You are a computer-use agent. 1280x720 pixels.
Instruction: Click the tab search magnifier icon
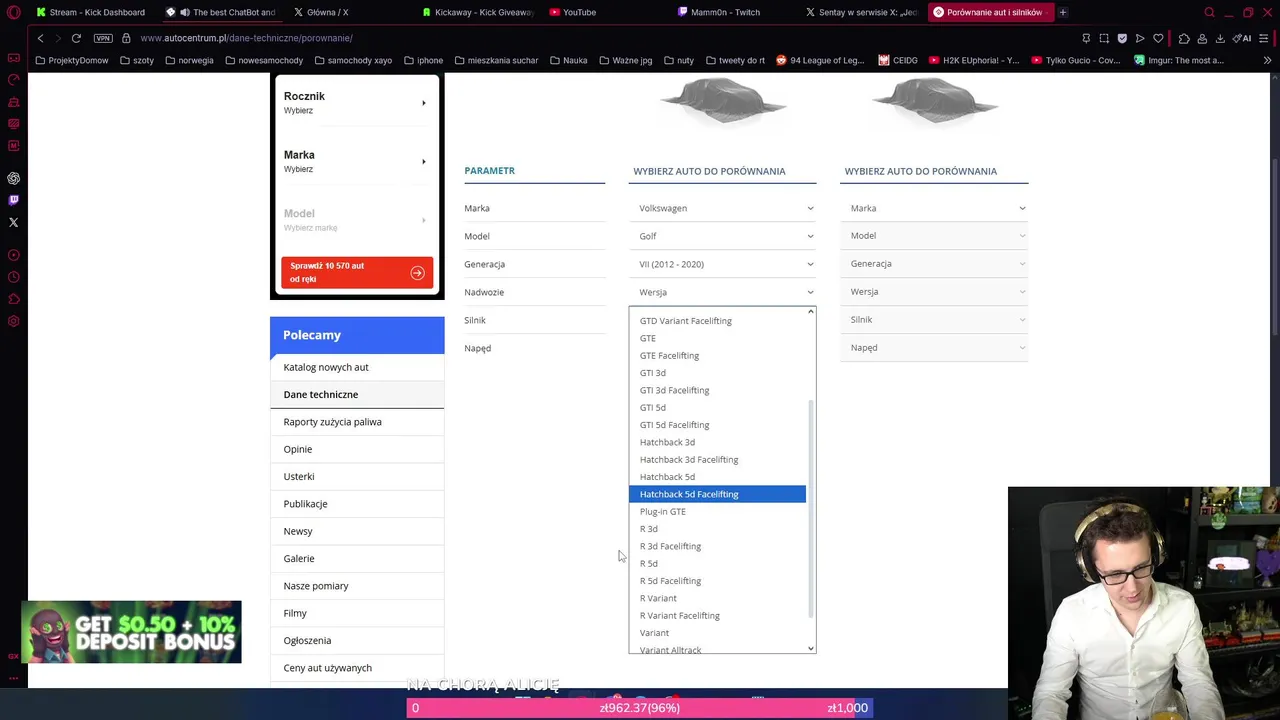coord(1209,12)
